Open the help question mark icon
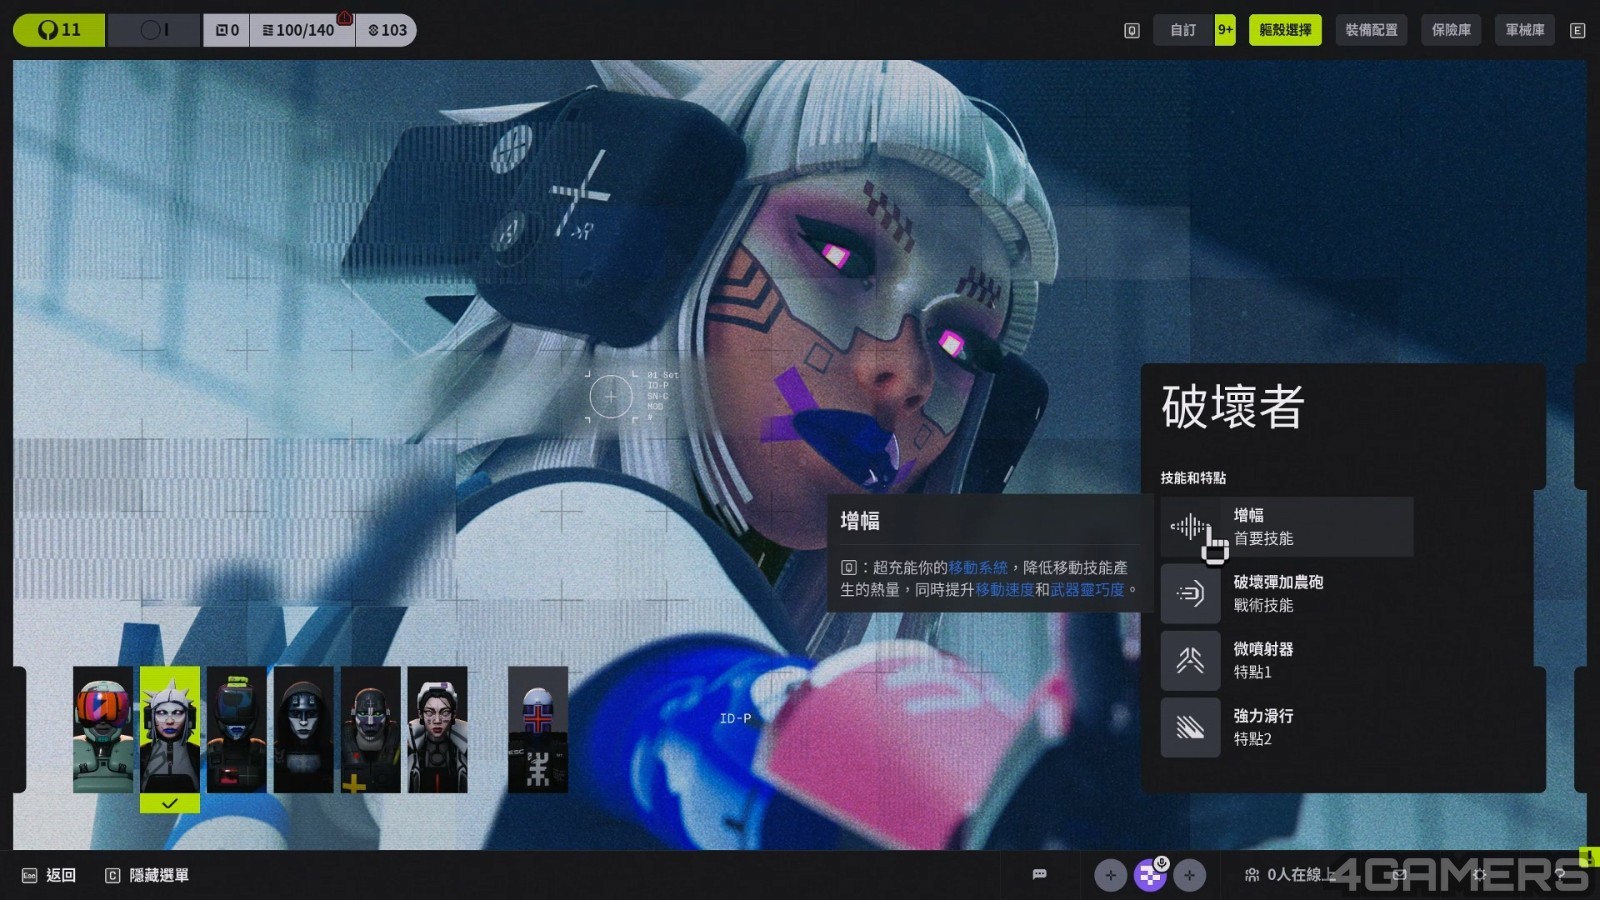 pos(1559,875)
